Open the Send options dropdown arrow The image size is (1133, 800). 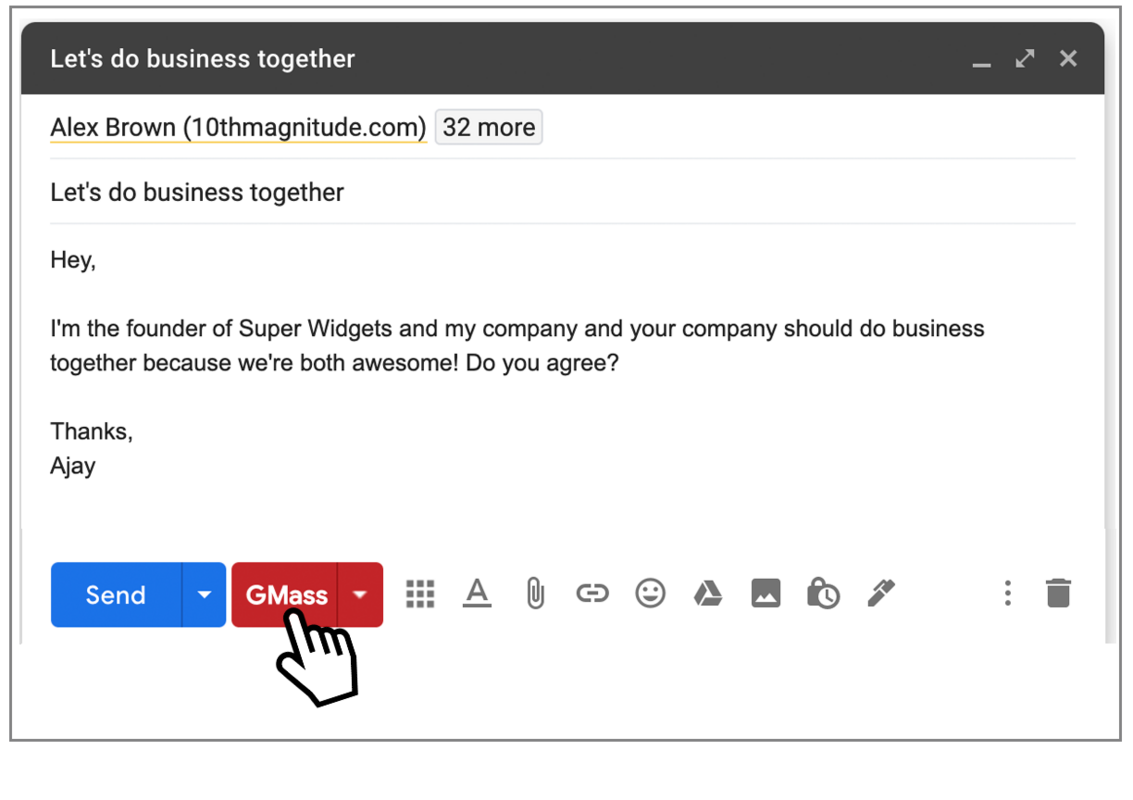click(204, 595)
